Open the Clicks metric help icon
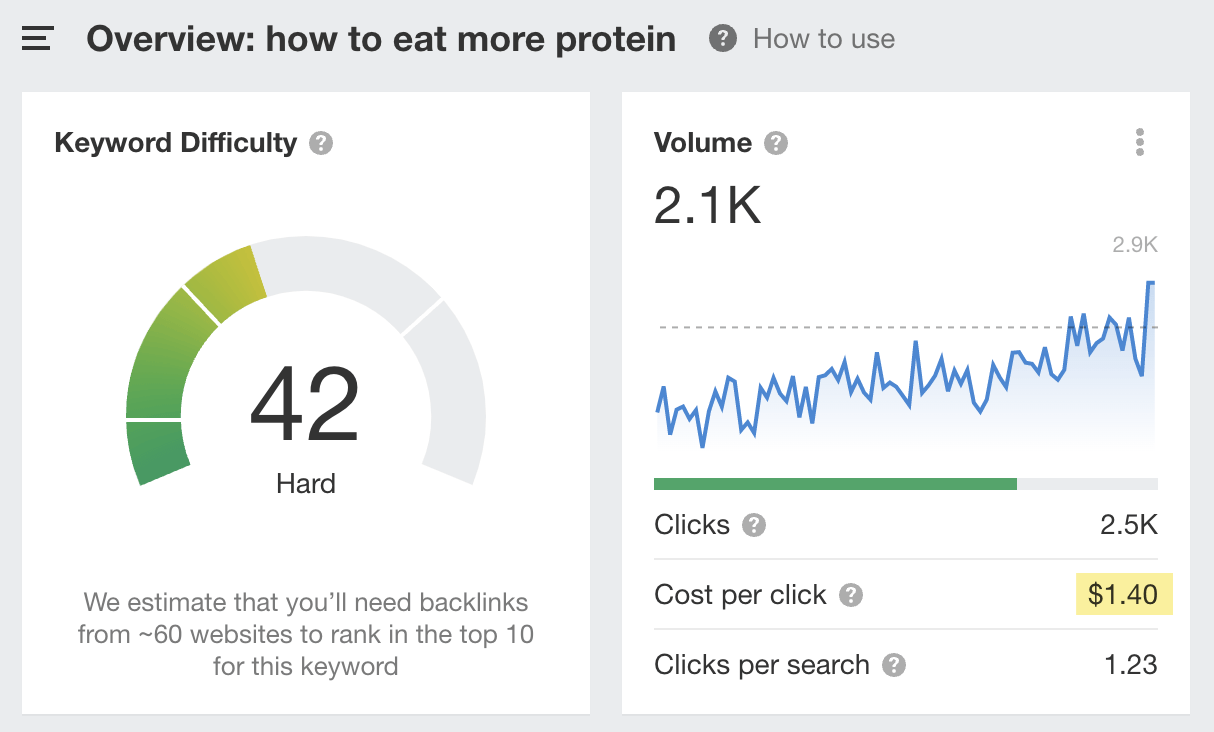Viewport: 1214px width, 732px height. coord(753,525)
